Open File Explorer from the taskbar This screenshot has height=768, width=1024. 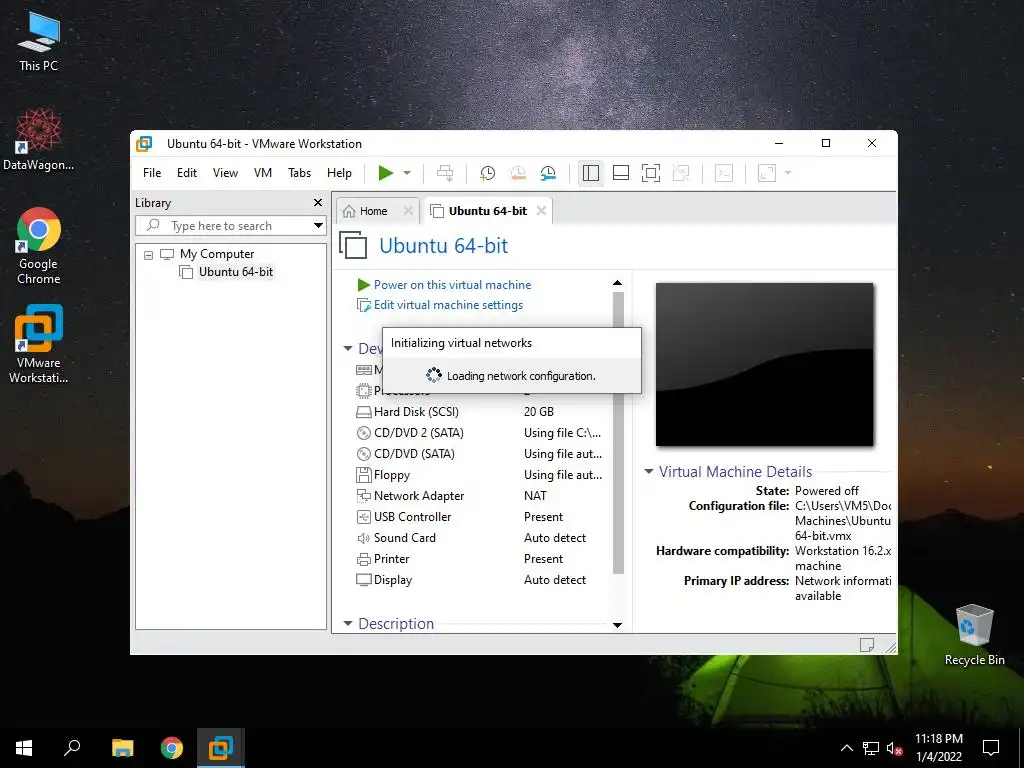pyautogui.click(x=122, y=748)
